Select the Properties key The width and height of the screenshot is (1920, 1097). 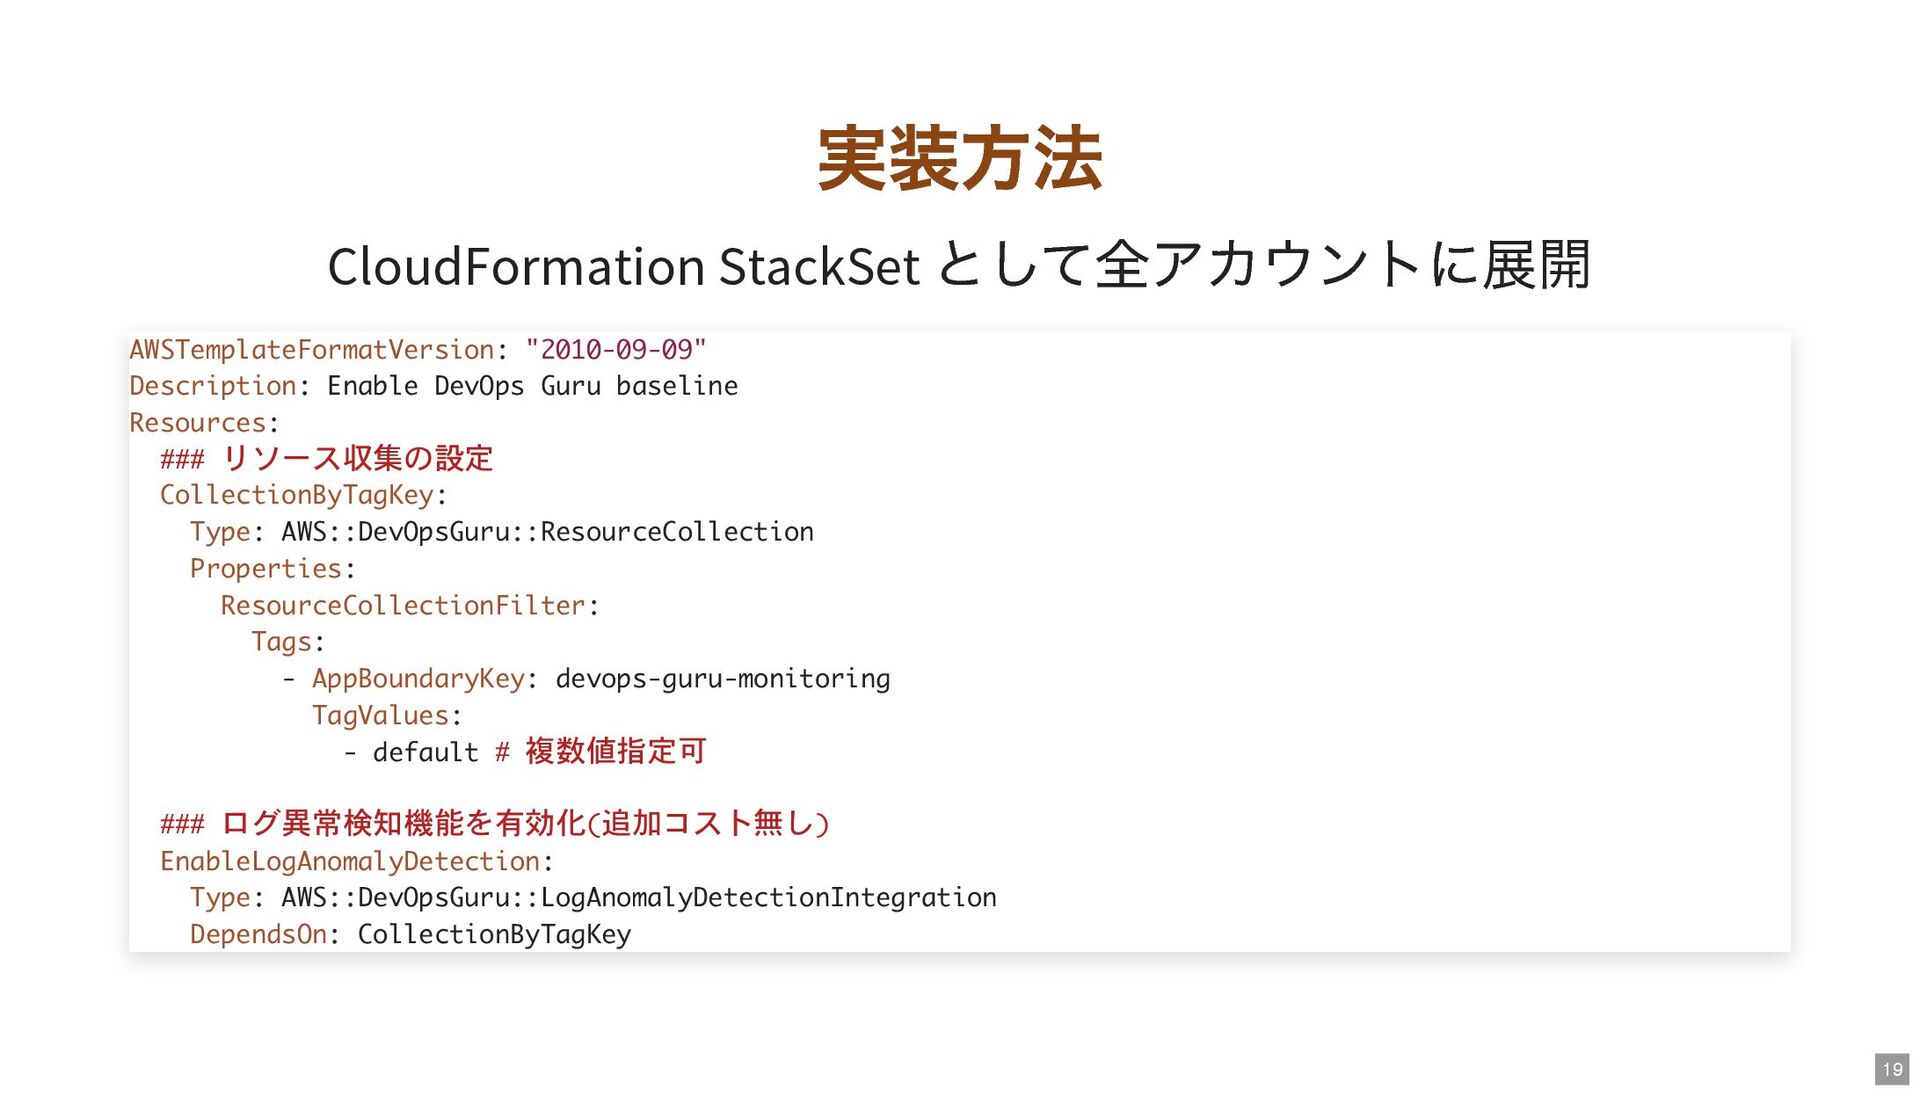pos(266,569)
